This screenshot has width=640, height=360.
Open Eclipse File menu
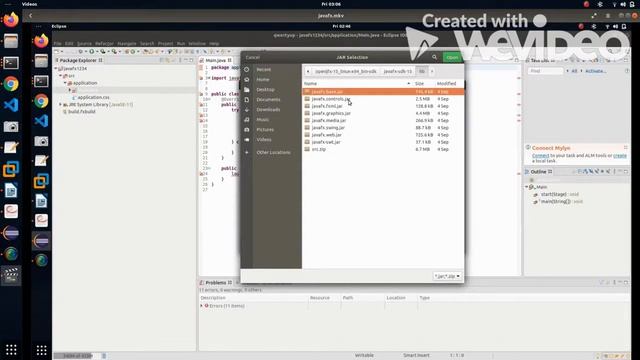(58, 43)
